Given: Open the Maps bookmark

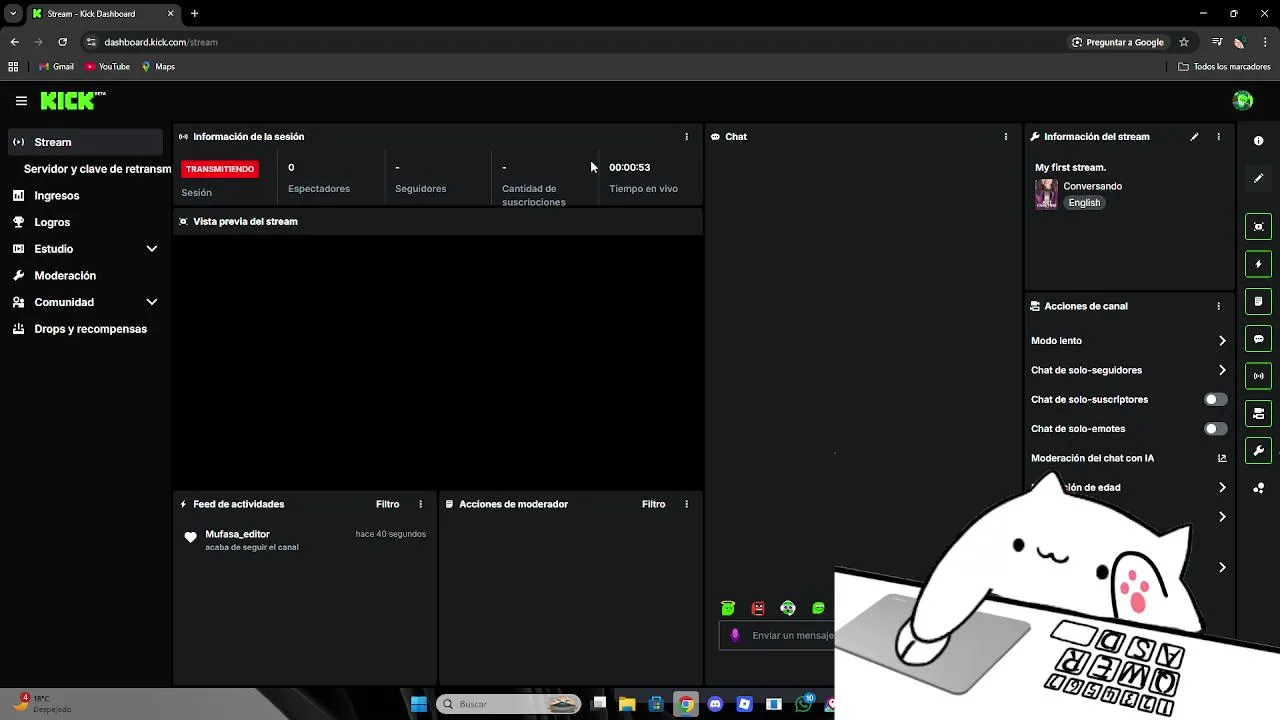Looking at the screenshot, I should coord(158,67).
